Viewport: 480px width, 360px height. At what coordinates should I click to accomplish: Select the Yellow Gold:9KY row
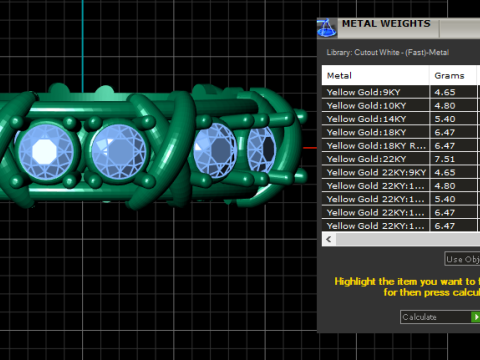401,92
